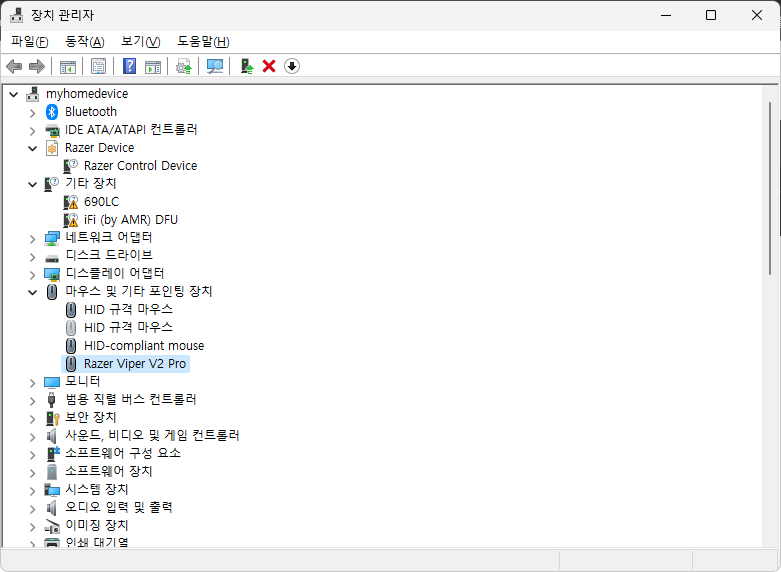The image size is (781, 572).
Task: Expand the 디스플레이 어댑터 category
Action: (x=33, y=275)
